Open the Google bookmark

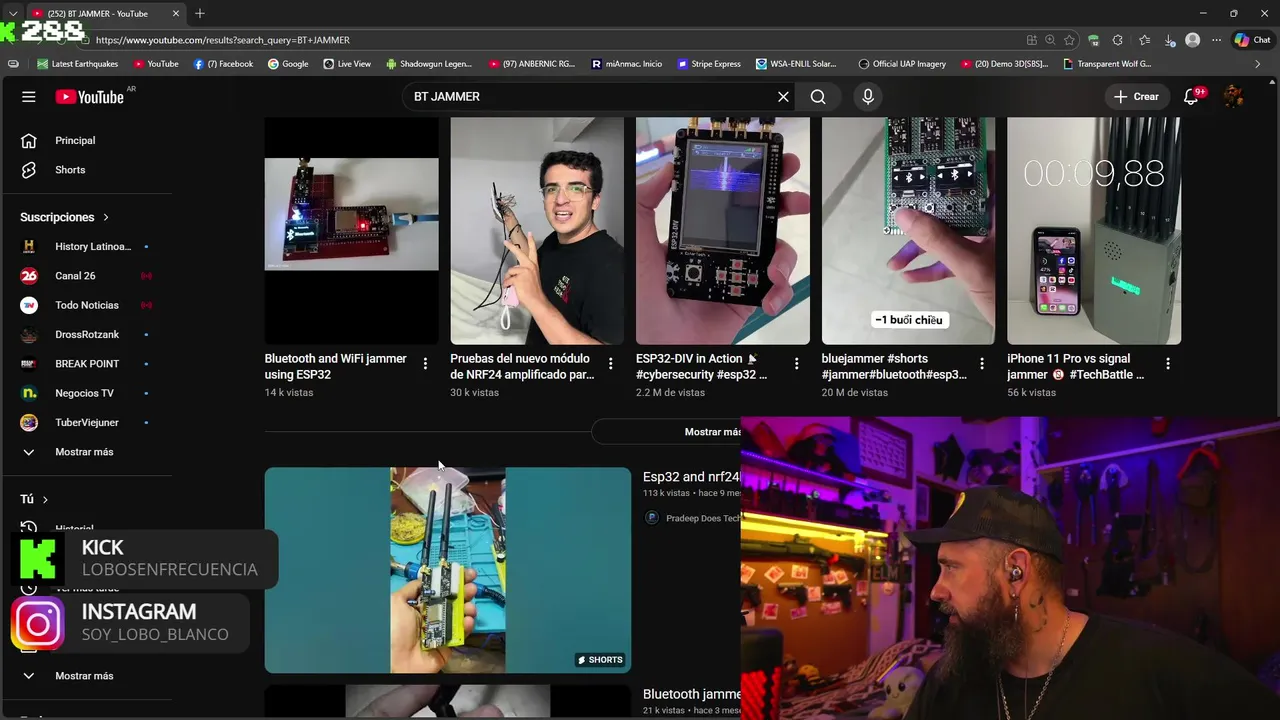click(x=288, y=64)
